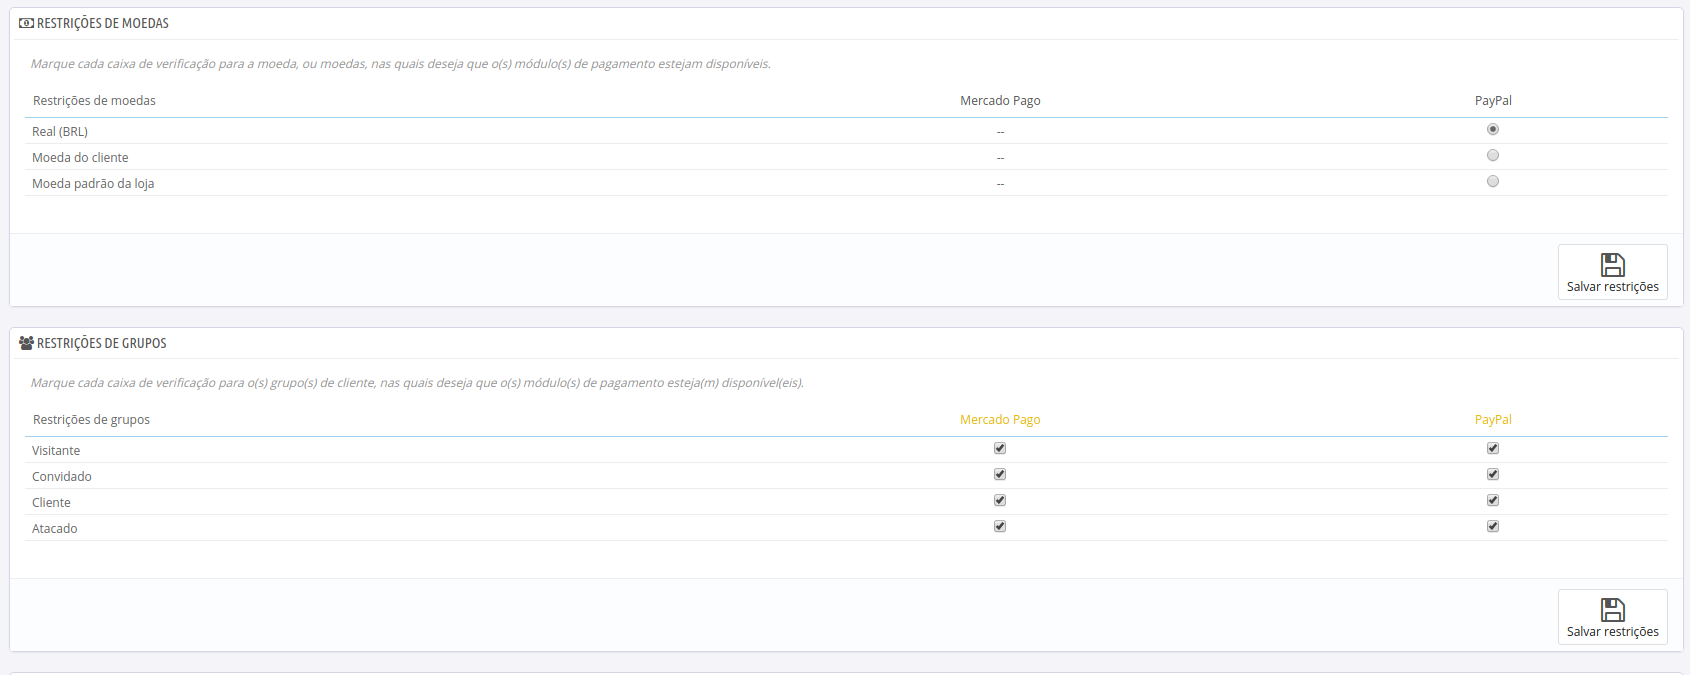The image size is (1690, 675).
Task: Click the money icon beside Restrições de moedas
Action: (x=26, y=23)
